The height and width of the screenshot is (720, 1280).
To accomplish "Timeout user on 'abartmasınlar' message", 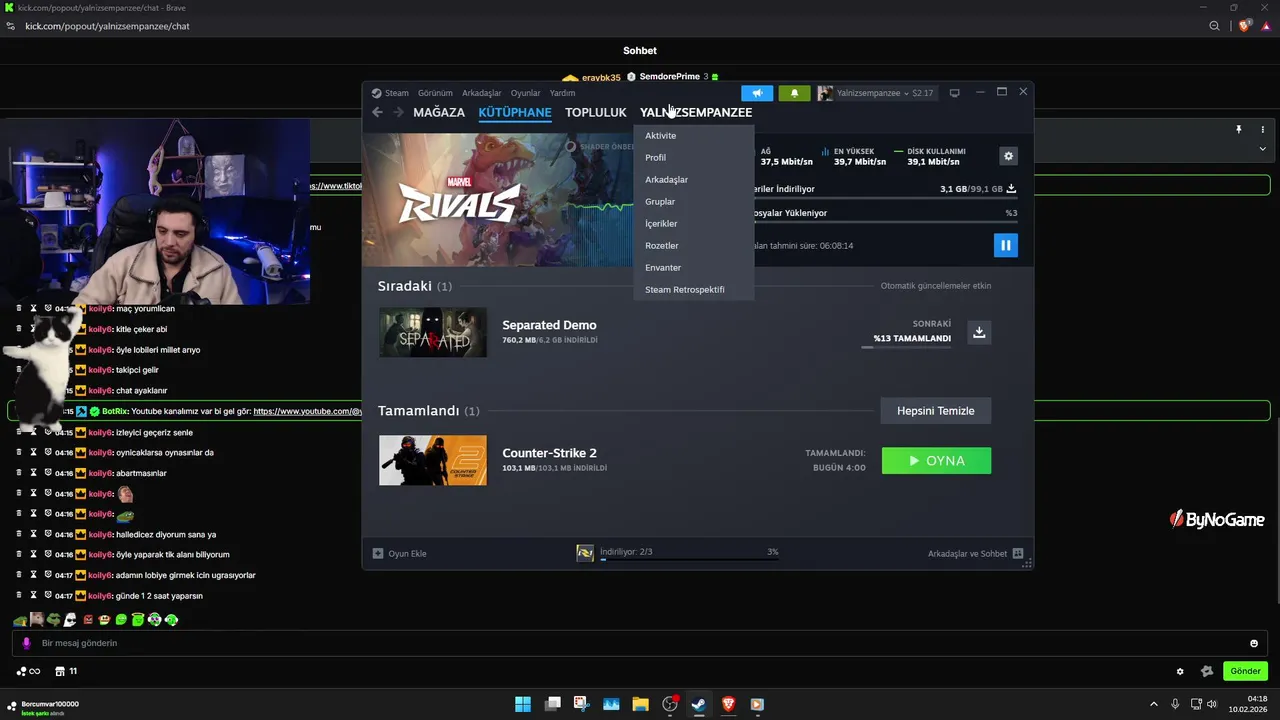I will (x=33, y=473).
